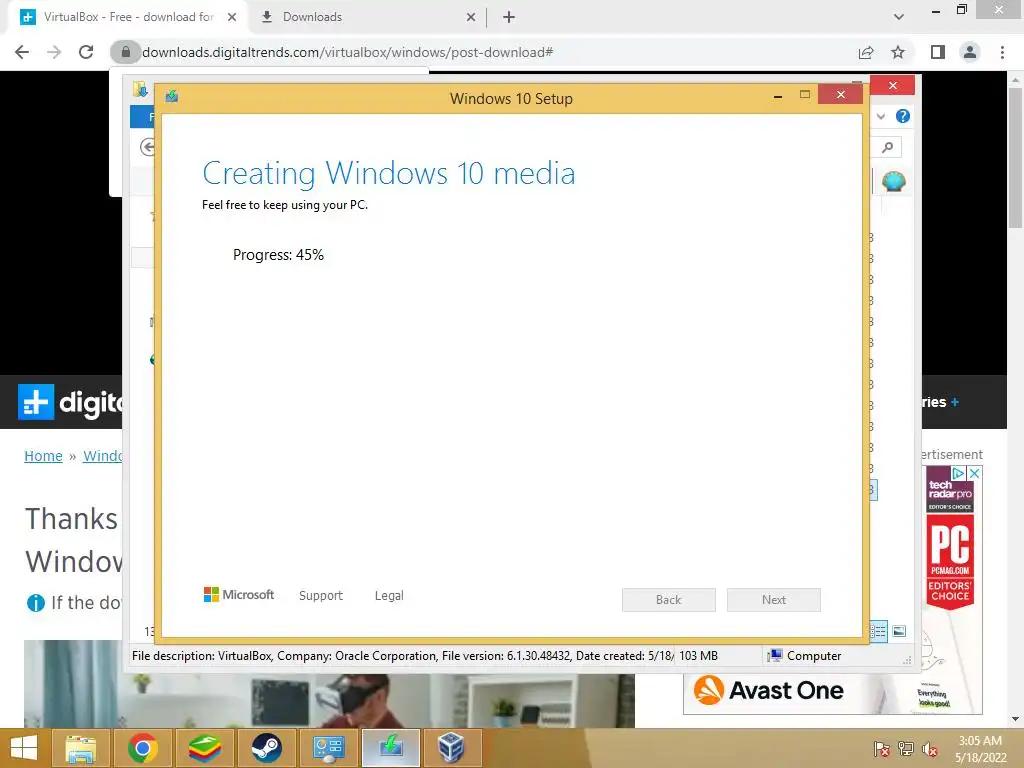Click the muted volume tray icon
The image size is (1024, 768).
pos(930,749)
